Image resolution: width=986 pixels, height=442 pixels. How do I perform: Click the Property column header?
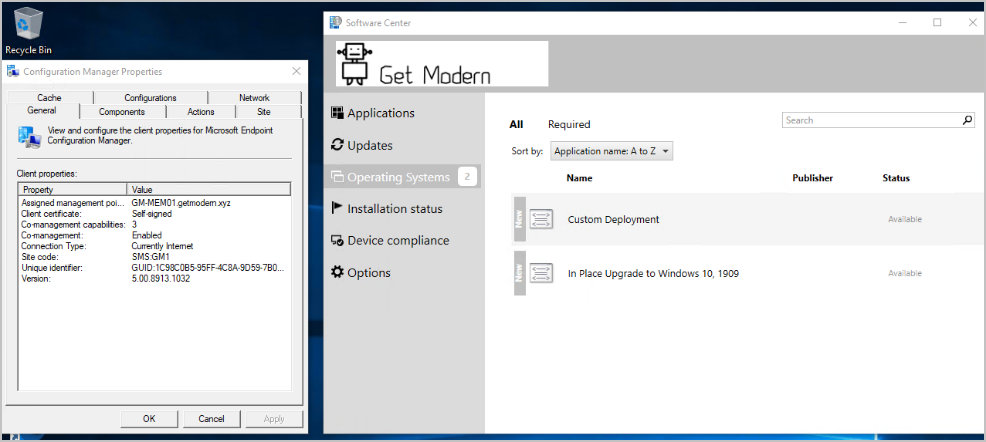click(72, 189)
